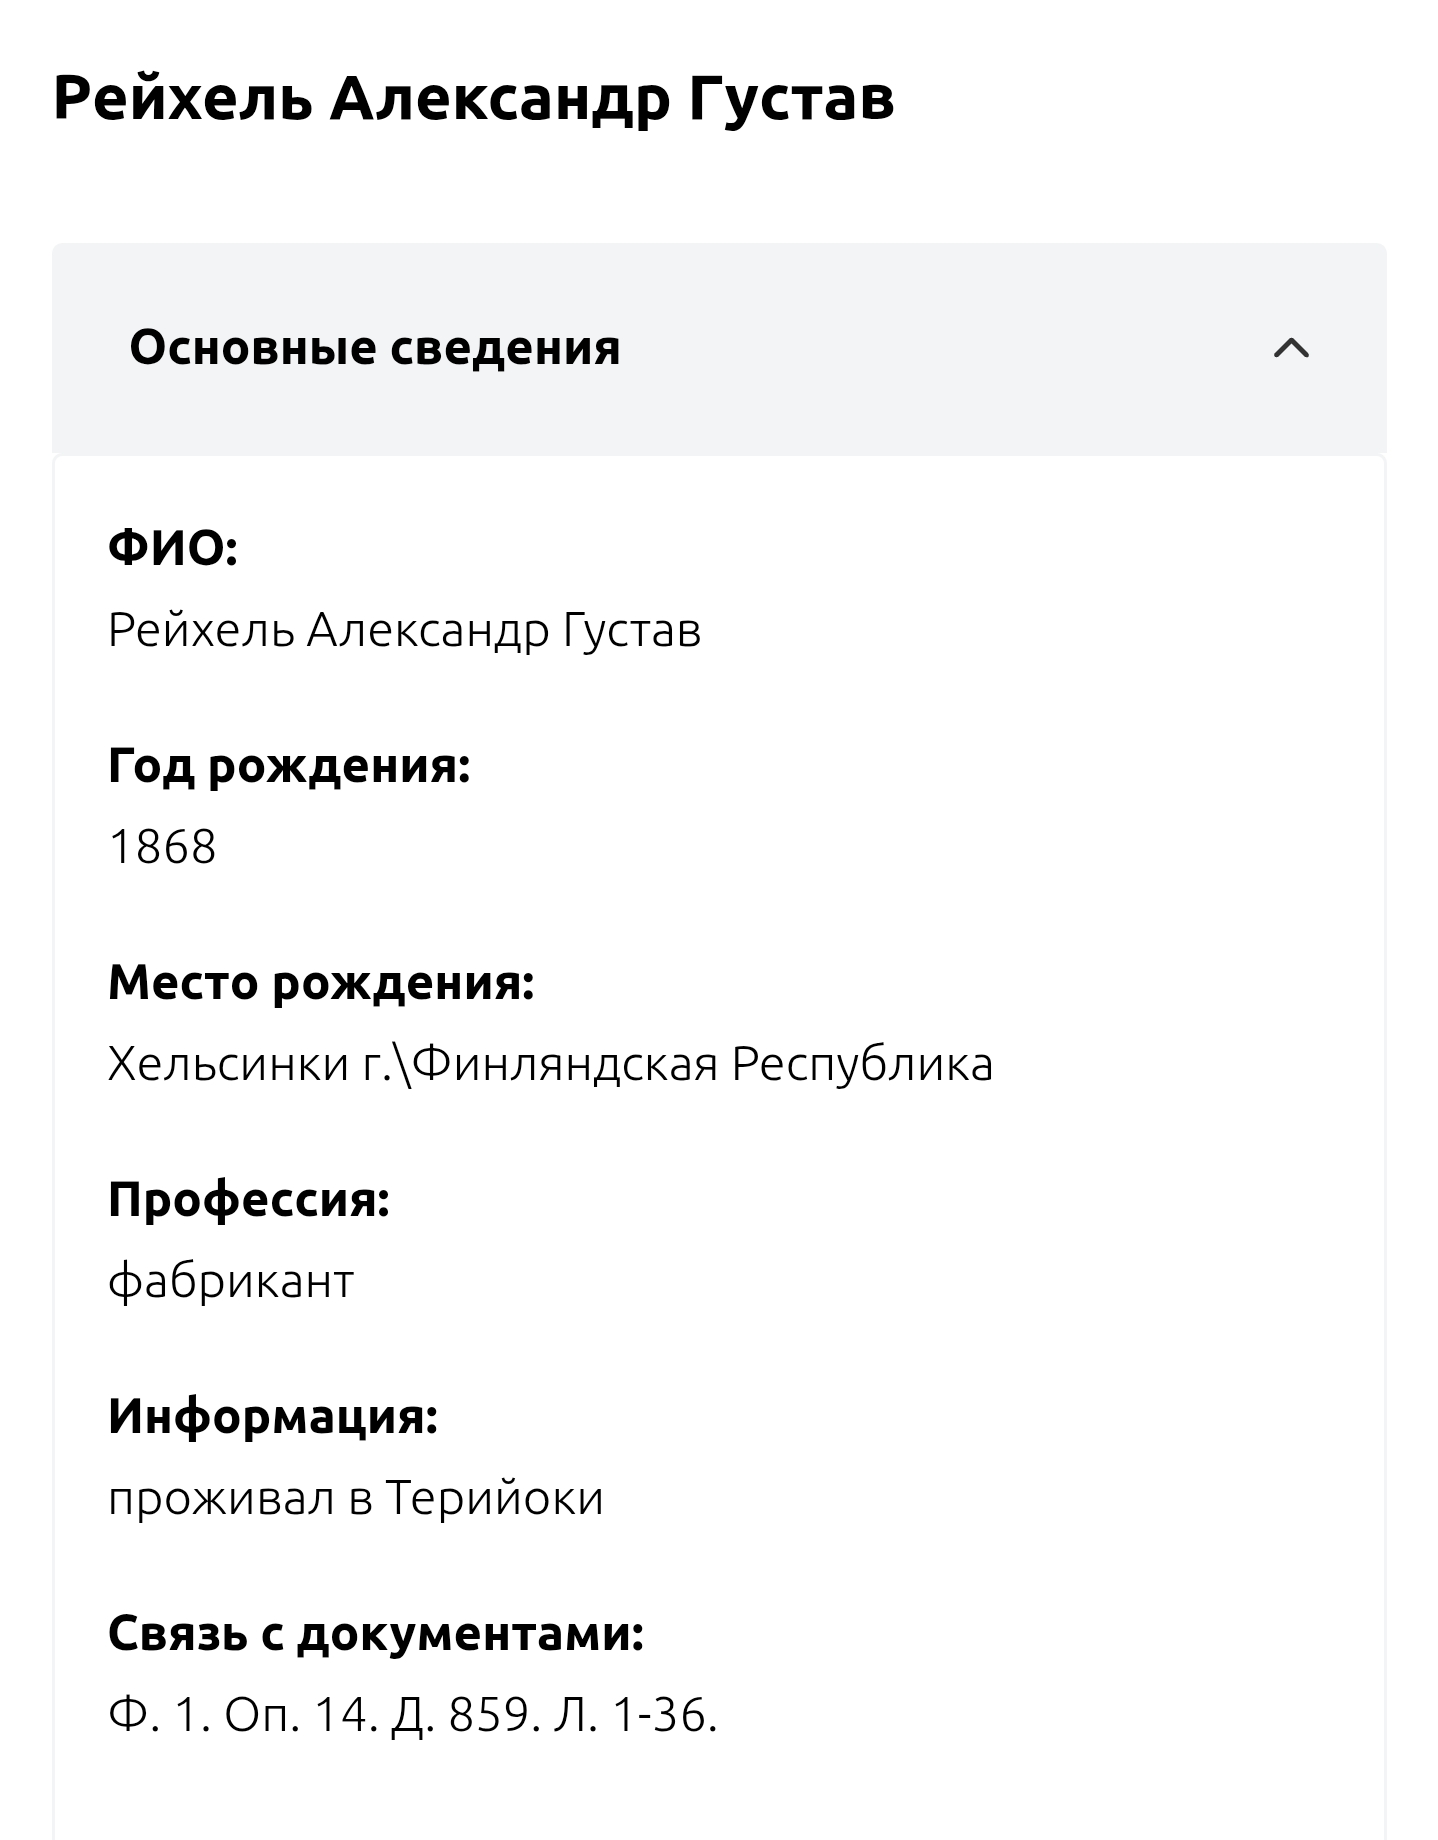Click the sheet range Л. 1-36
This screenshot has width=1438, height=1840.
click(x=635, y=1715)
